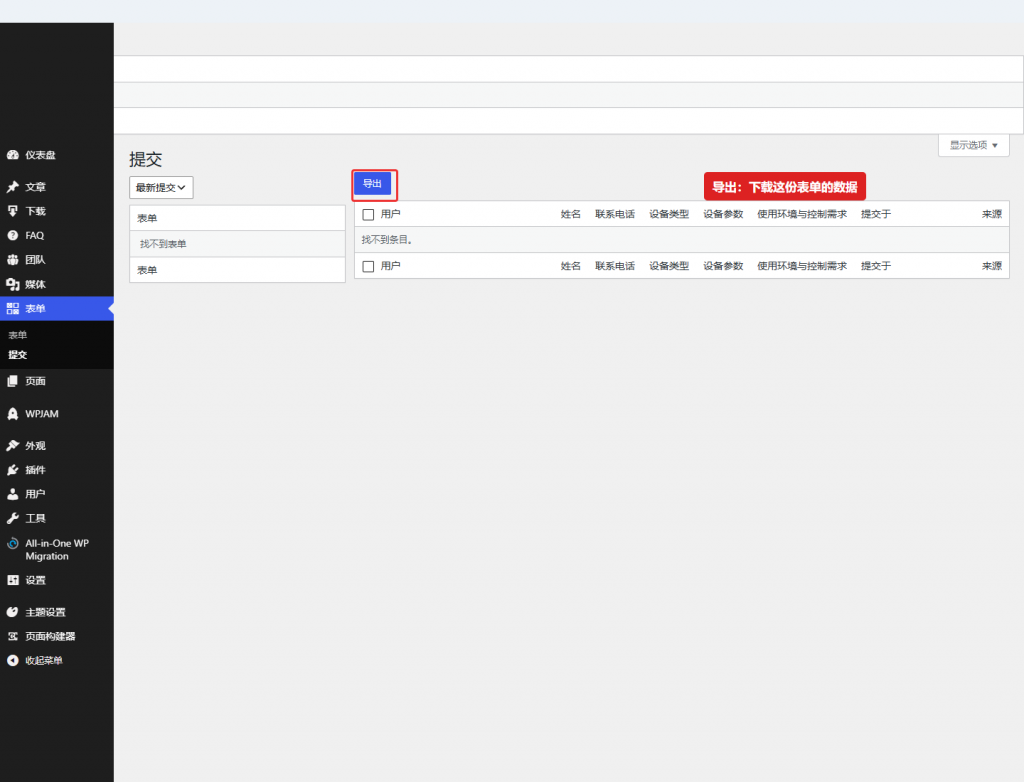Open 外观 appearance brush icon
Screen dimensions: 1024x782
point(12,446)
